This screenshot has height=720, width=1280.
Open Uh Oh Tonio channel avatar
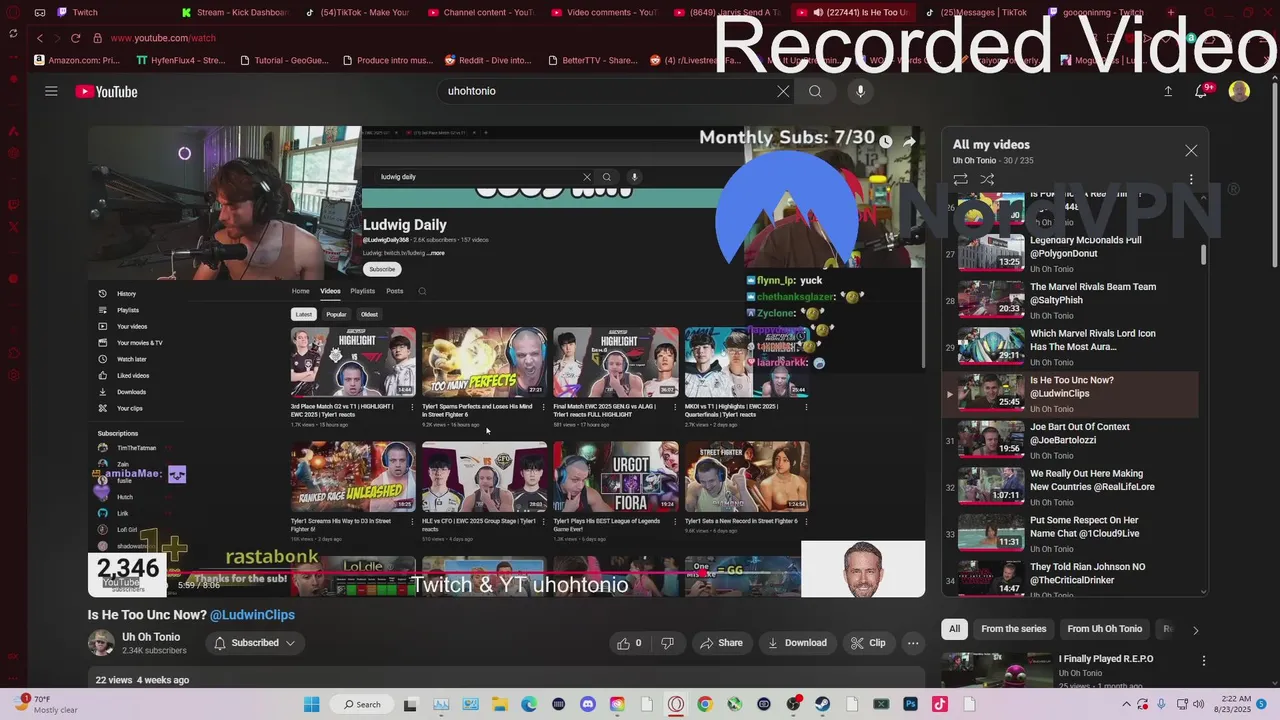(101, 643)
